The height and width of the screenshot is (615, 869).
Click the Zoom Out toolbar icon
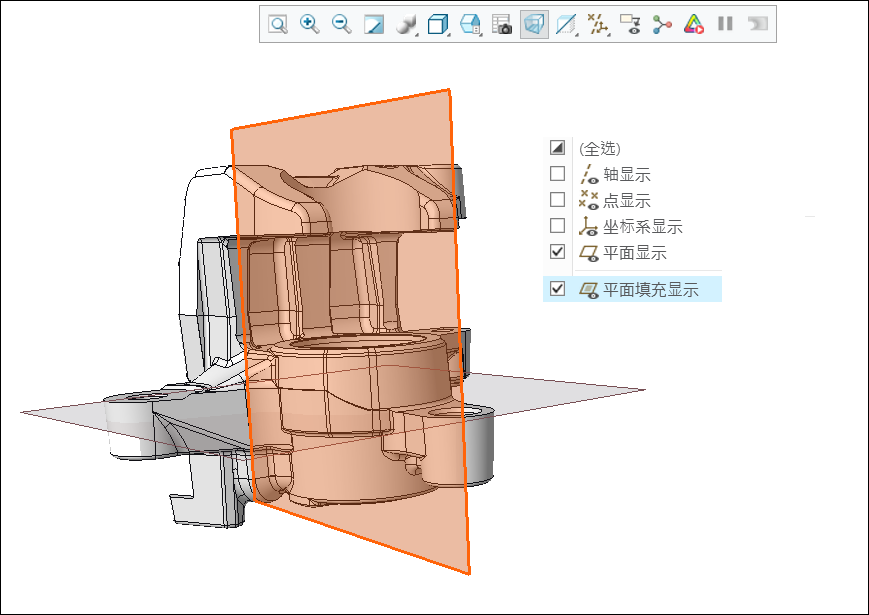[x=344, y=26]
